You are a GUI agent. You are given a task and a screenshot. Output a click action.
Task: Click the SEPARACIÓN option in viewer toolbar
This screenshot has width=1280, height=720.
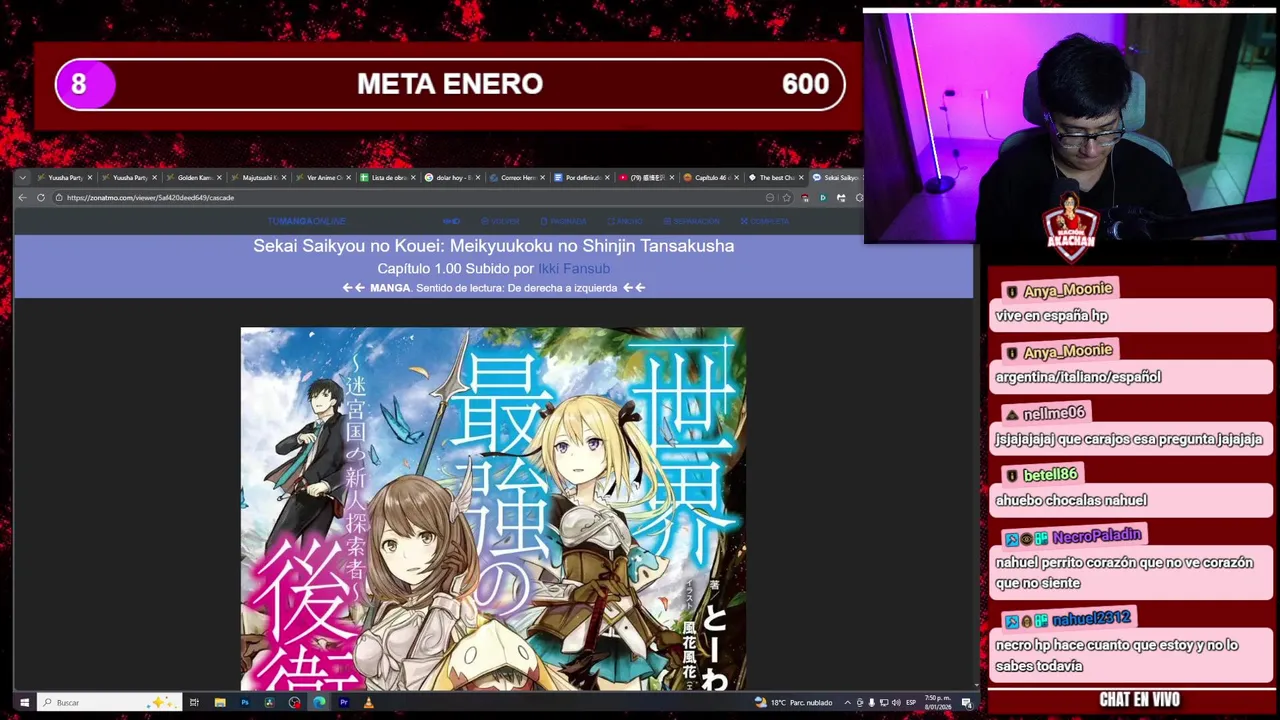(691, 221)
